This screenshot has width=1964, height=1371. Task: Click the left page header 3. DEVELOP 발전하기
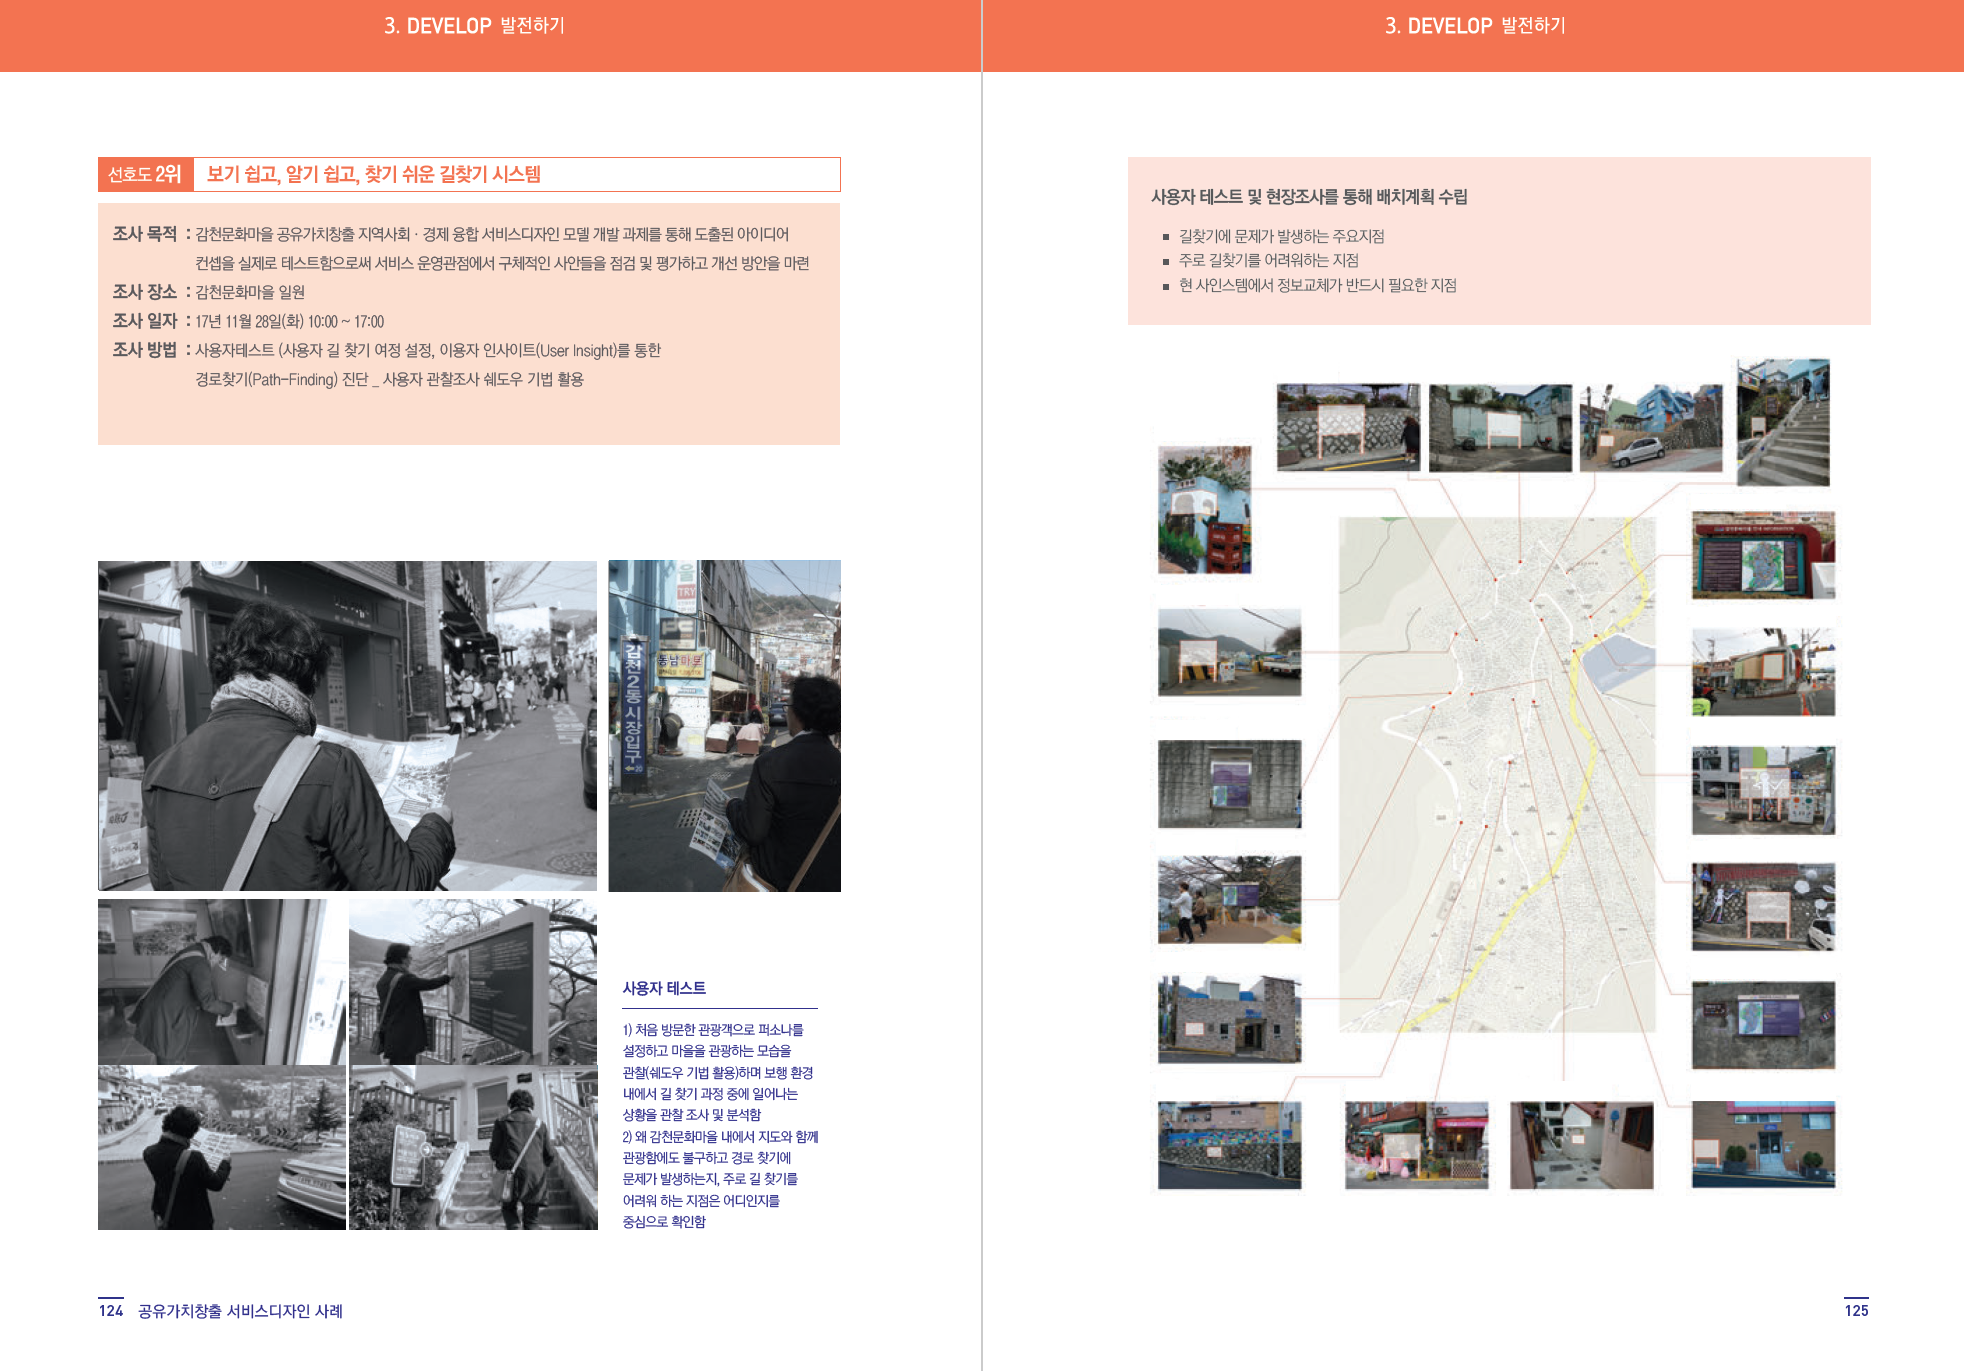[x=474, y=26]
